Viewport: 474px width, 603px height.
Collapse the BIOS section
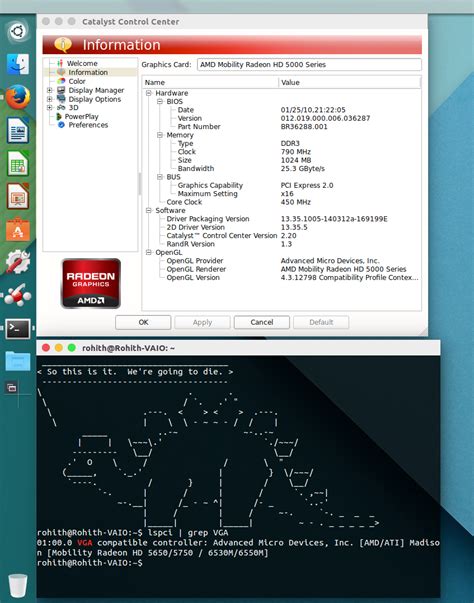(x=160, y=102)
